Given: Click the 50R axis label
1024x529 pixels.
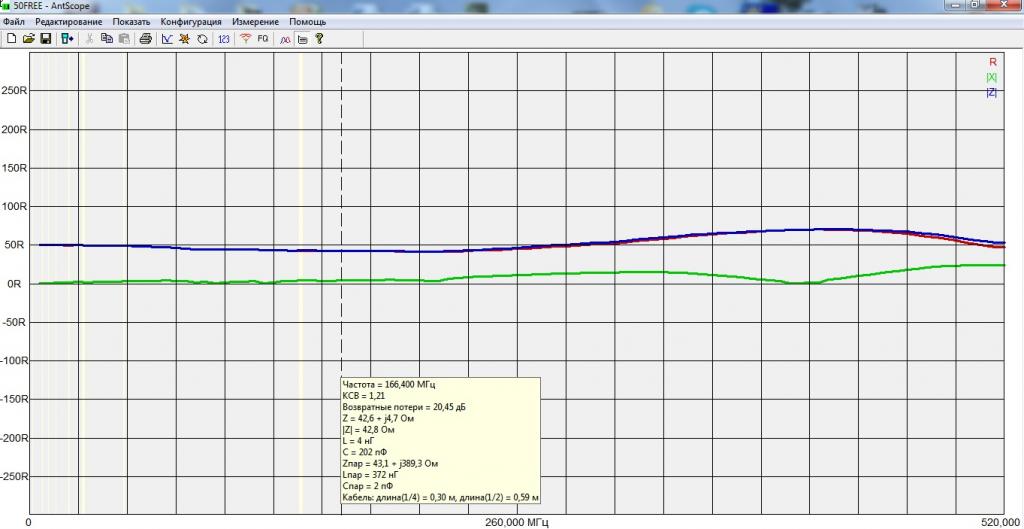Looking at the screenshot, I should (16, 245).
